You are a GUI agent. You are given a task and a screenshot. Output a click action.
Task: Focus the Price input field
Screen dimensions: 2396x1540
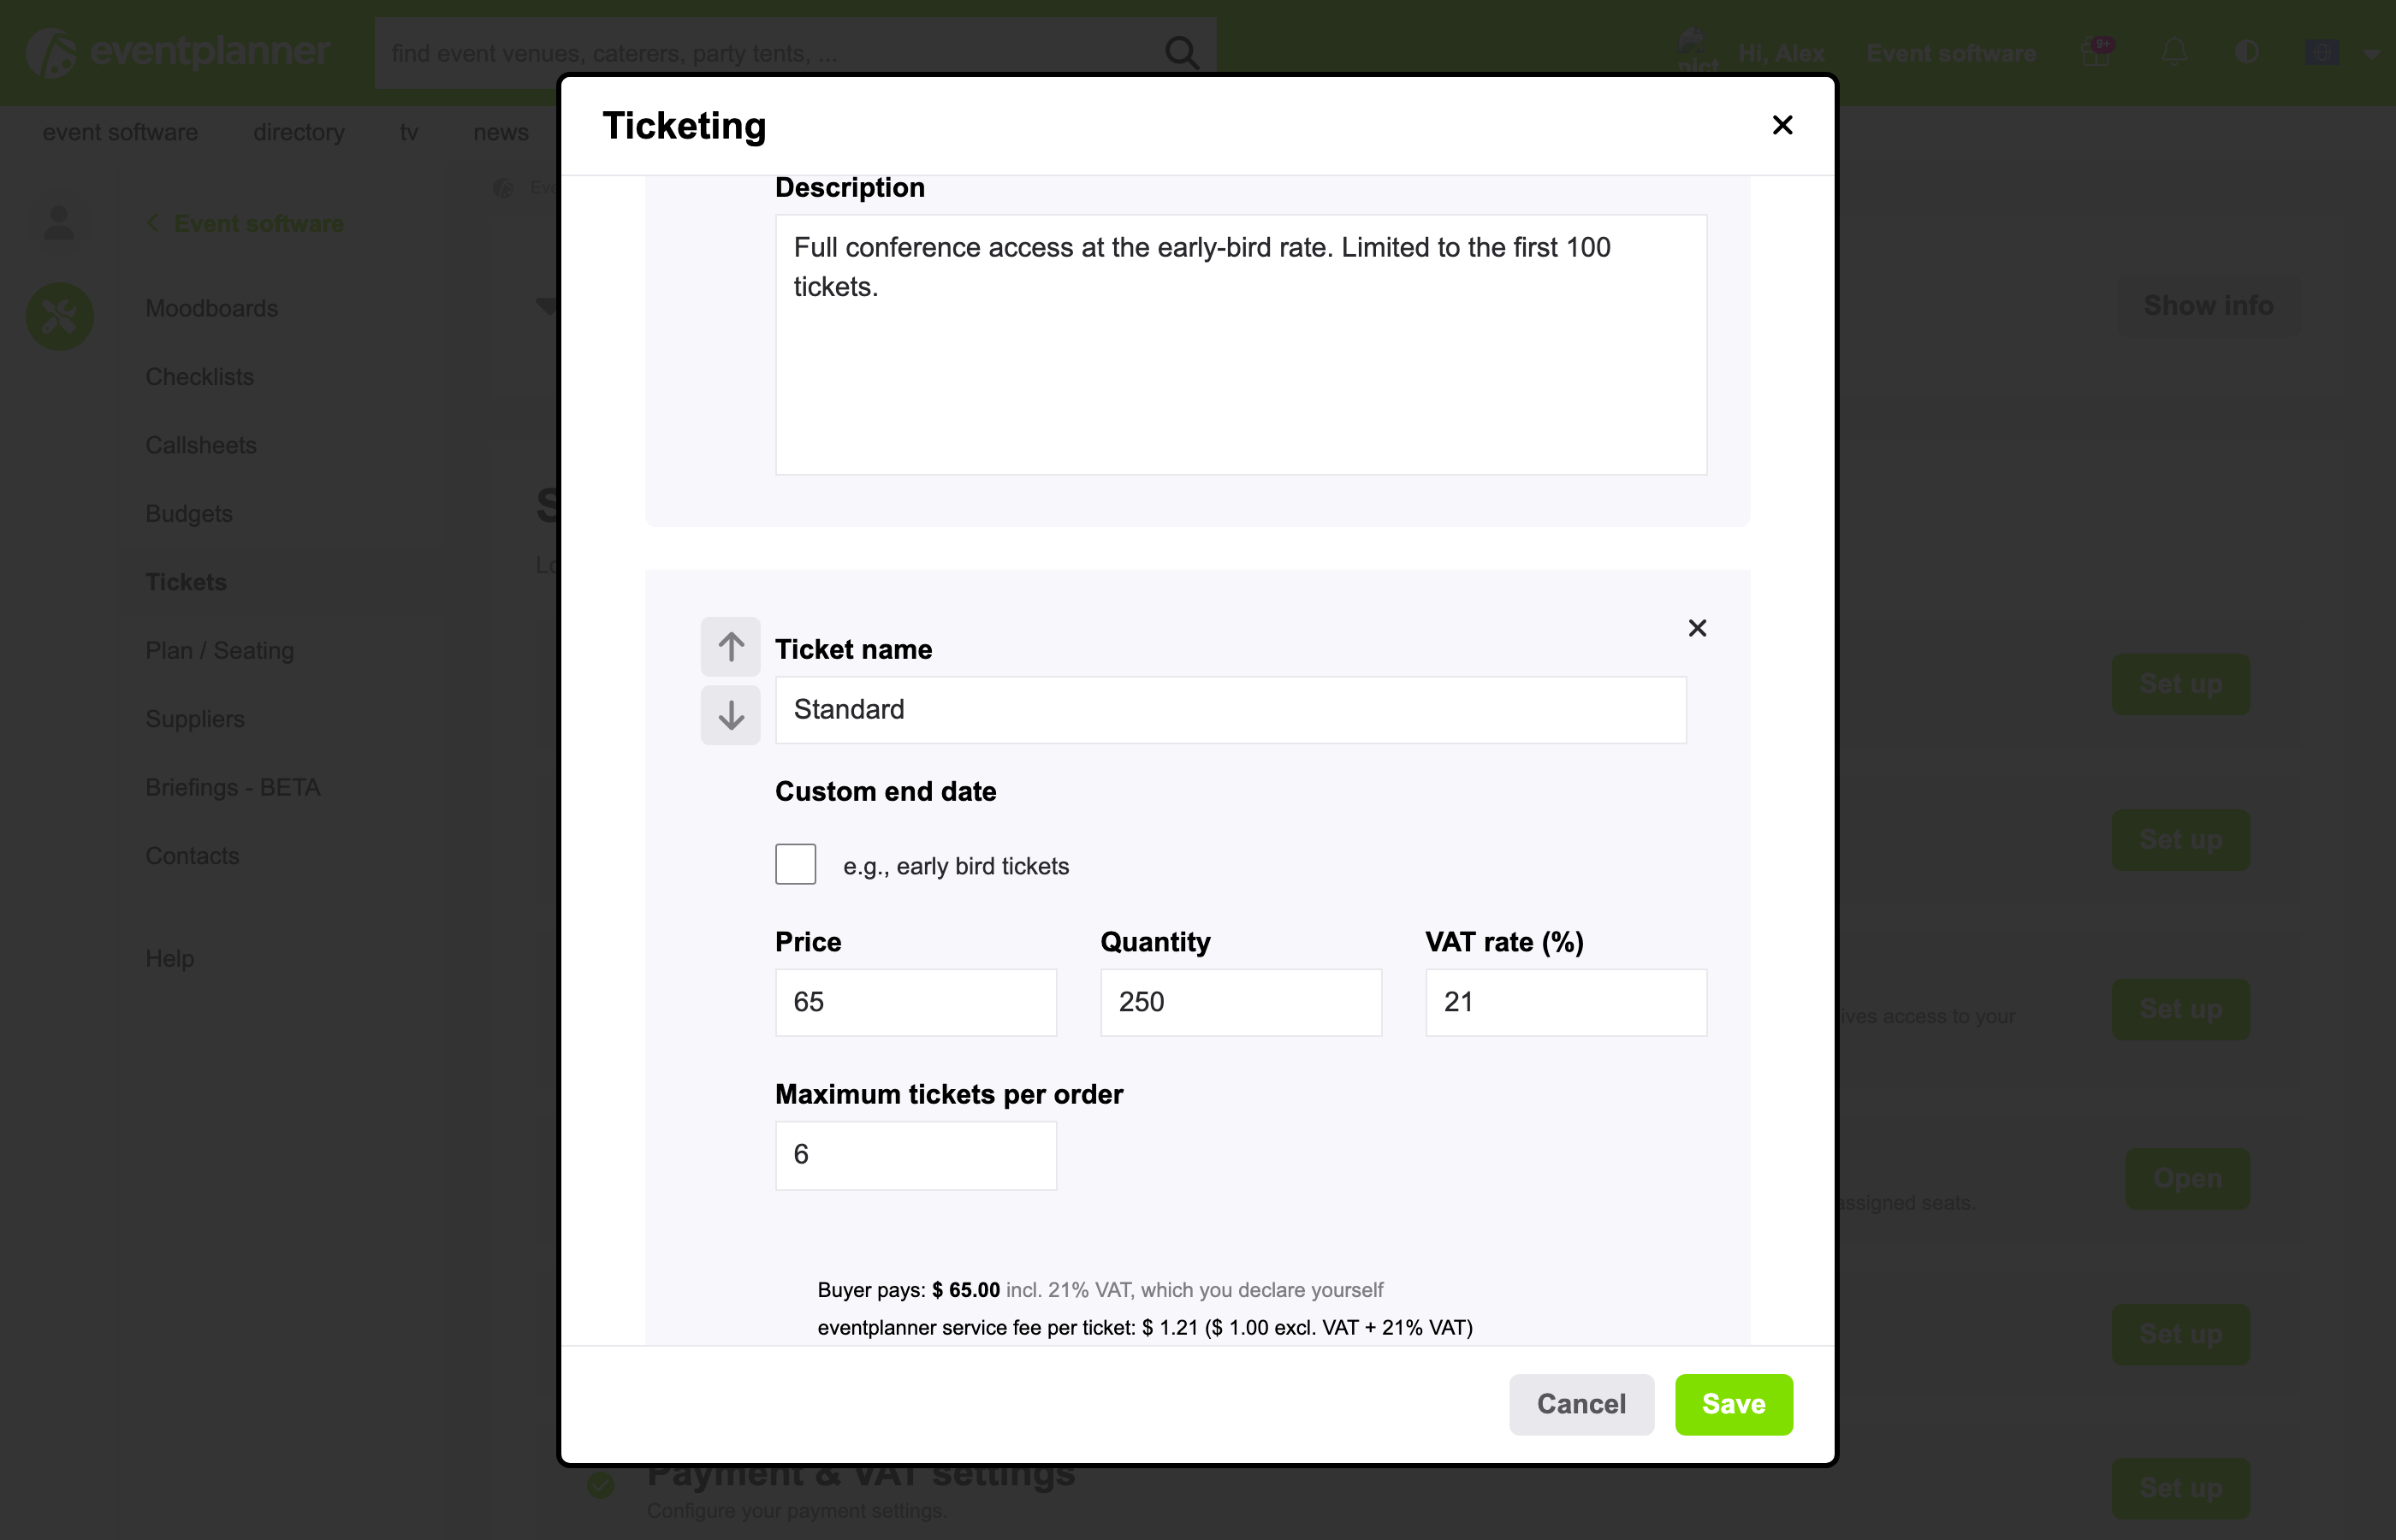click(915, 1002)
